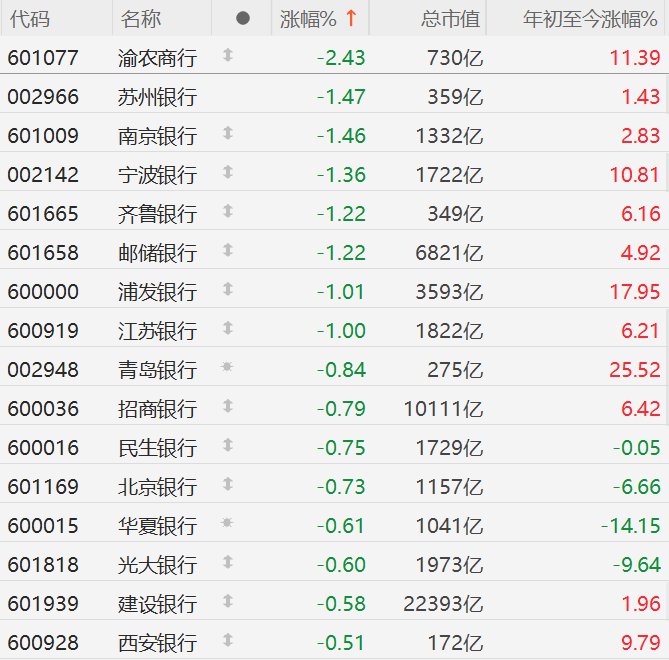669x660 pixels.
Task: Click the up-down arrow icon beside 南京银行
Action: [x=228, y=134]
